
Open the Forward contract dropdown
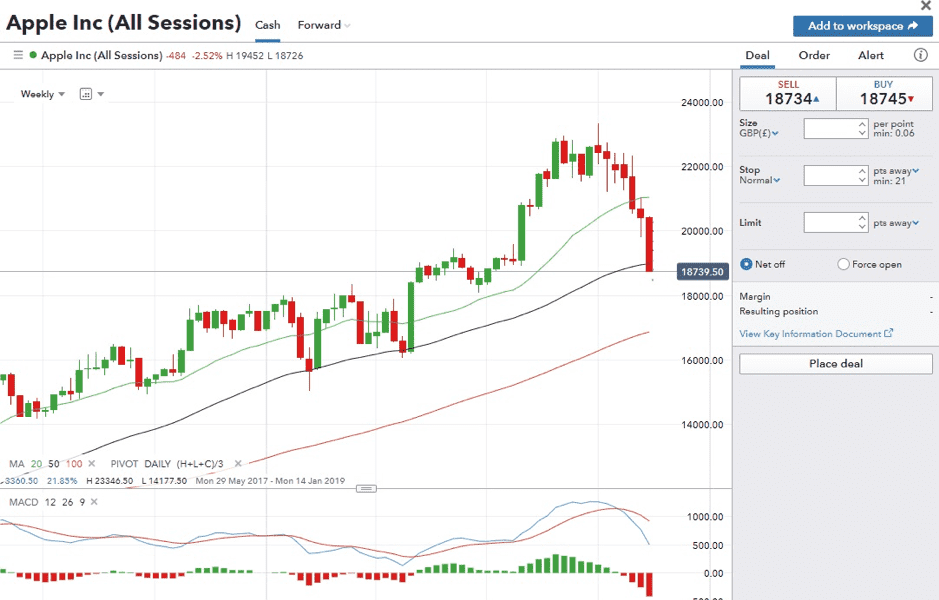324,25
